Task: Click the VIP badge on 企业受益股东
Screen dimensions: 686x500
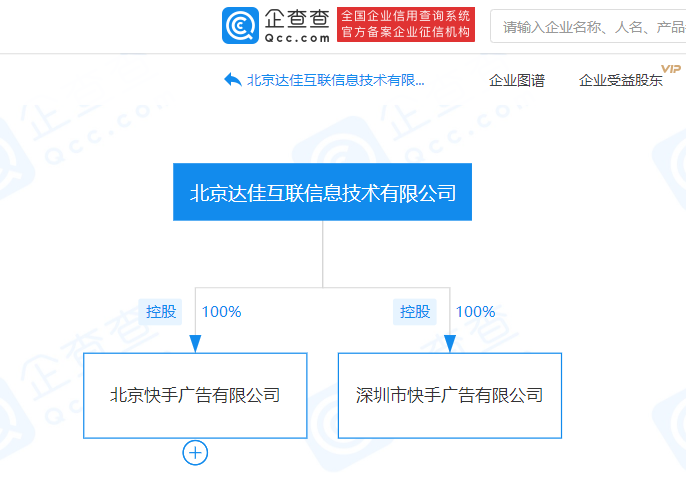Action: click(671, 69)
